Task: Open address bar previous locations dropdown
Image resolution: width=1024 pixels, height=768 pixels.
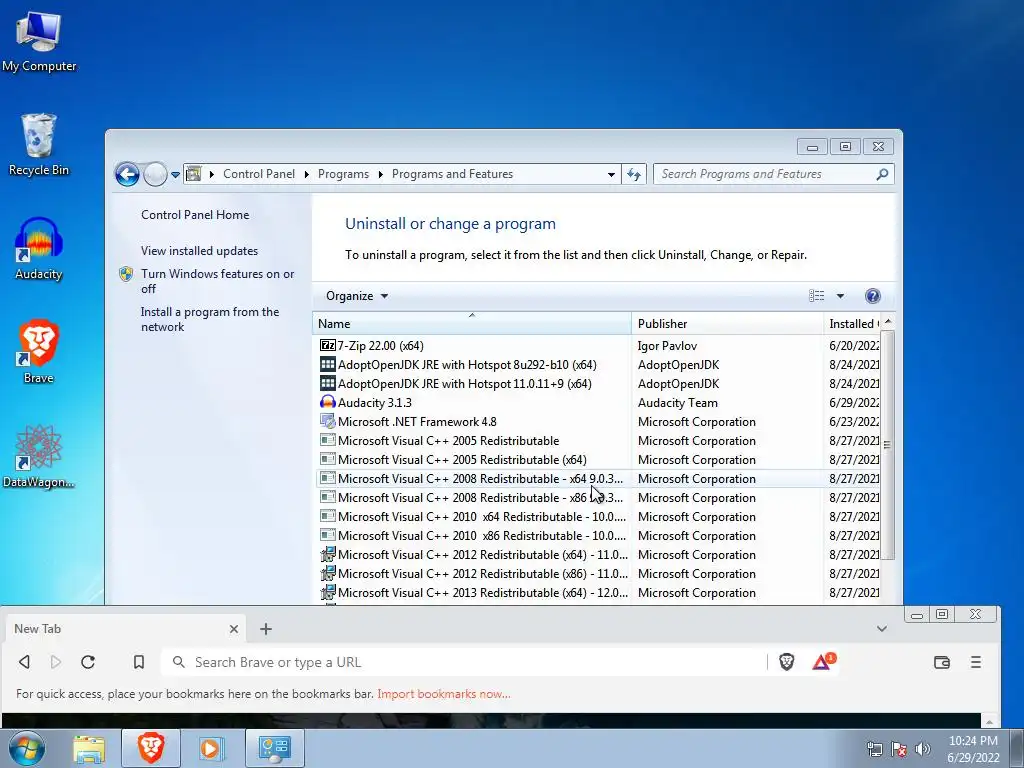Action: click(x=611, y=174)
